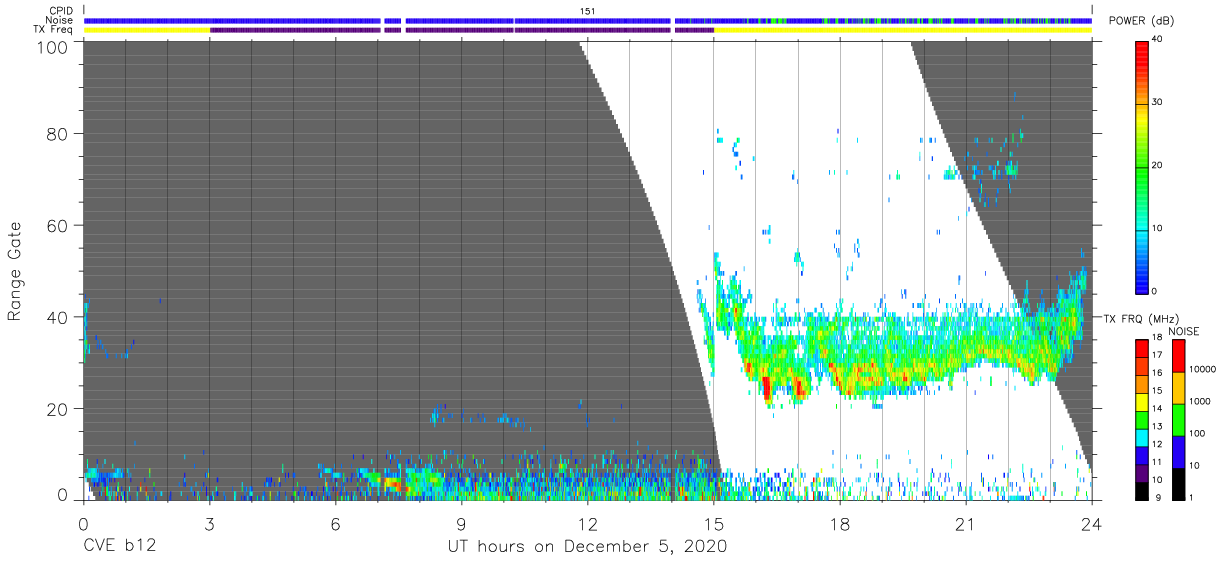Screen dimensions: 1228x567
Task: Click the 14 tick on TX FRQ legend
Action: tap(1159, 408)
